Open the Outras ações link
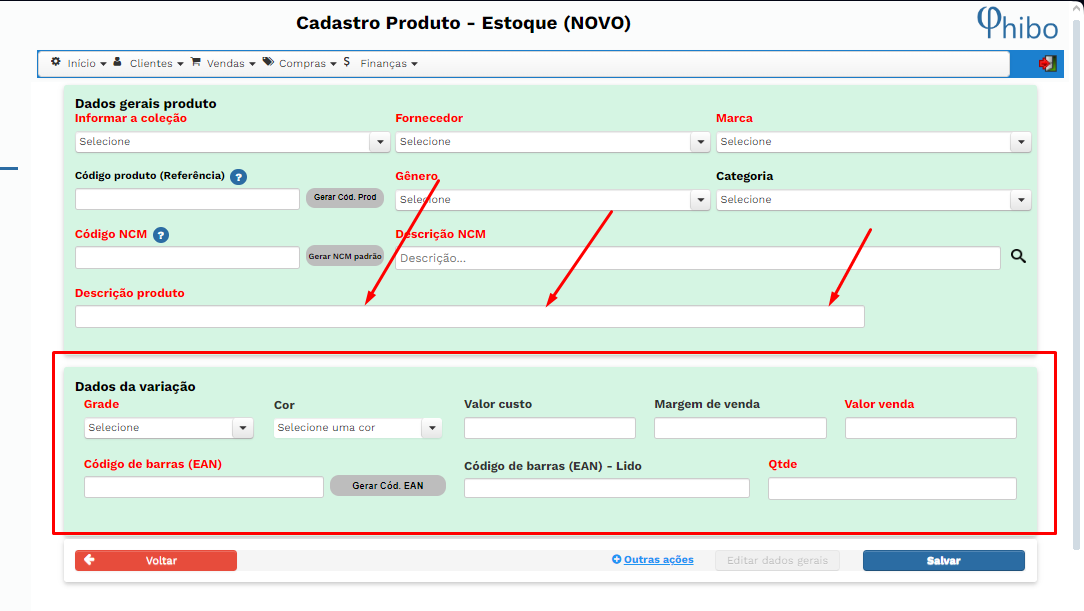This screenshot has height=611, width=1084. point(658,560)
